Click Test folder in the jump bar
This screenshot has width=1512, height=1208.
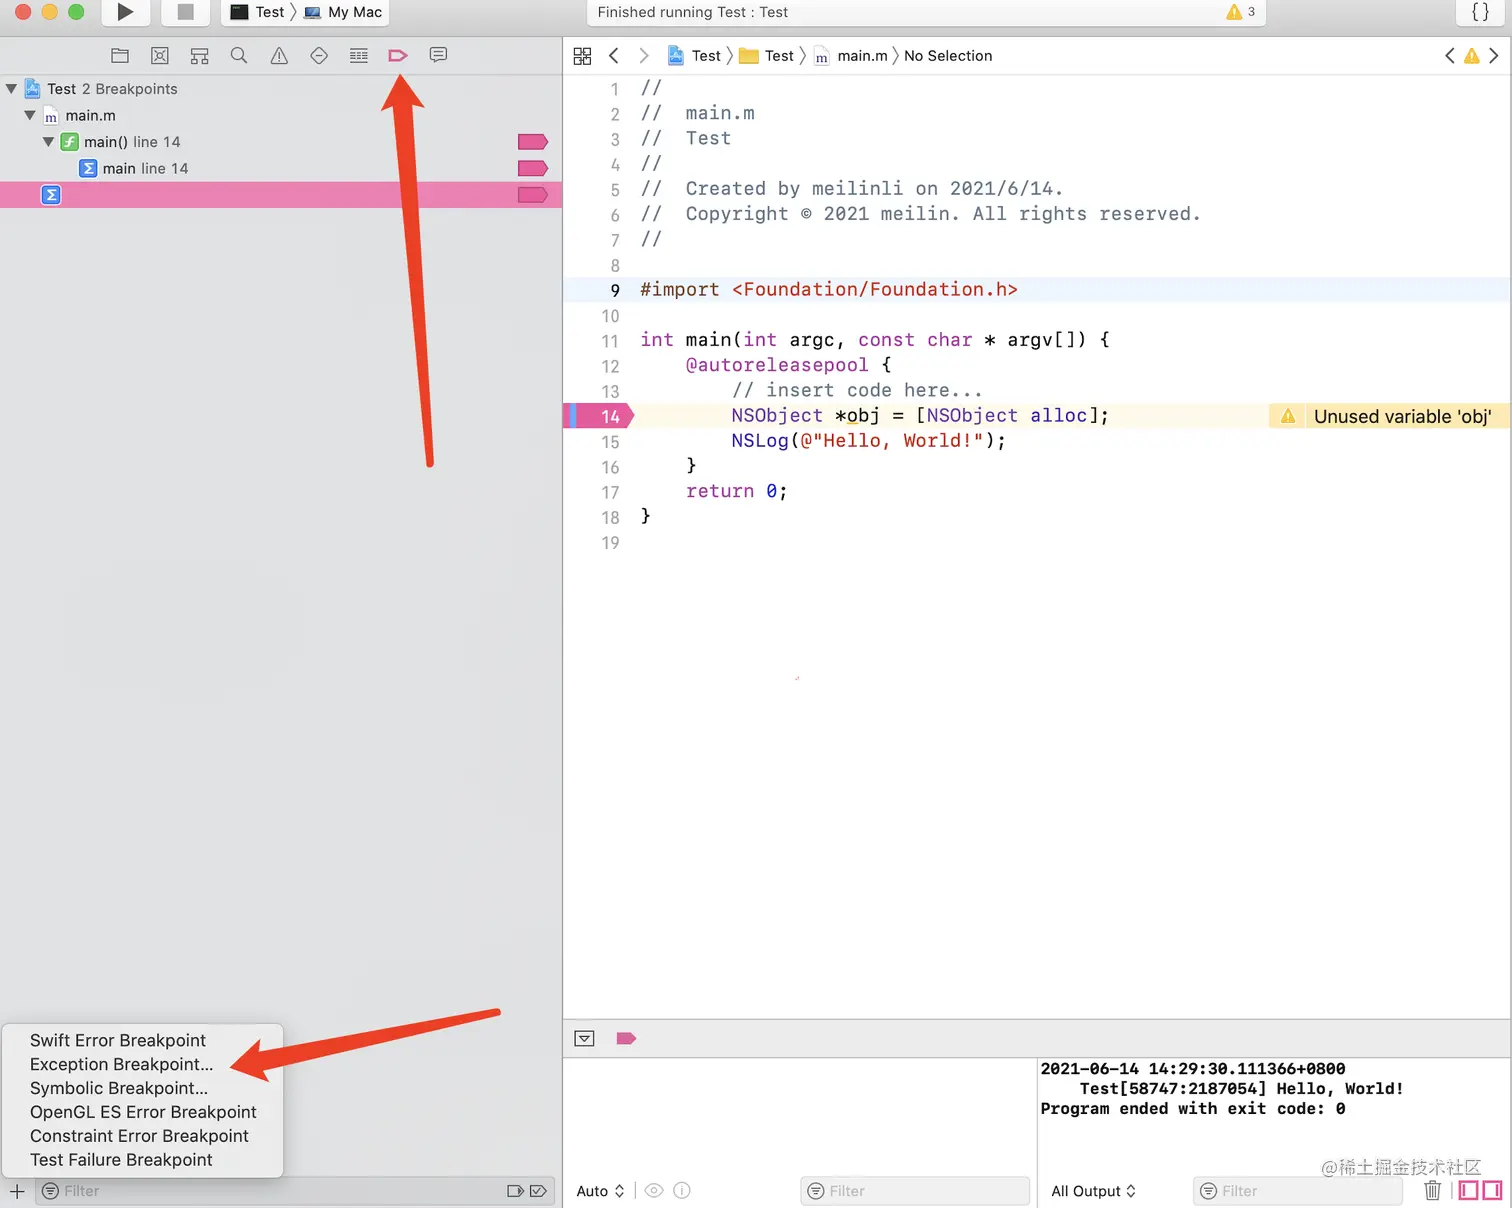coord(767,56)
